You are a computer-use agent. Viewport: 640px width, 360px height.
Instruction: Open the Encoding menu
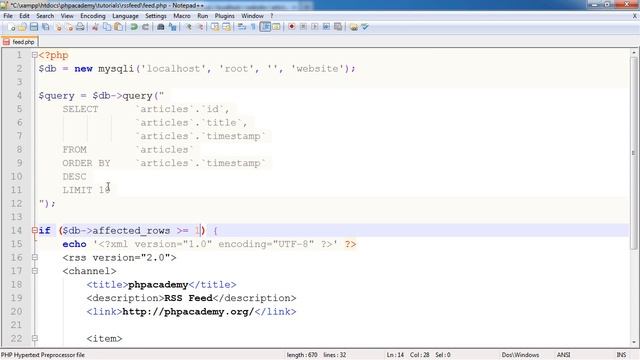pos(93,16)
